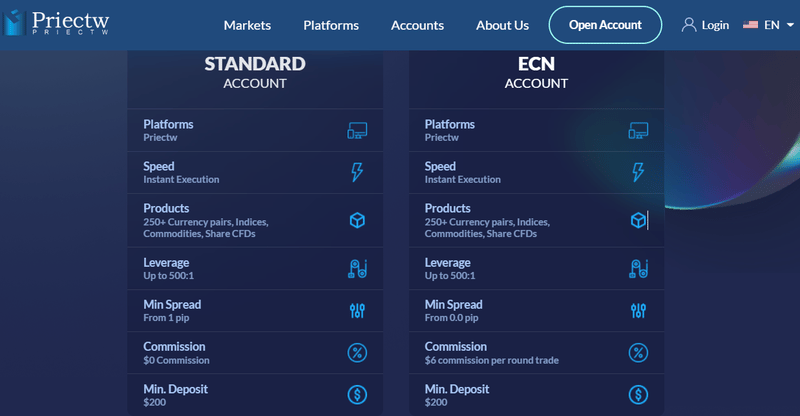
Task: Click the ECN Min. Deposit dollar icon
Action: 638,395
